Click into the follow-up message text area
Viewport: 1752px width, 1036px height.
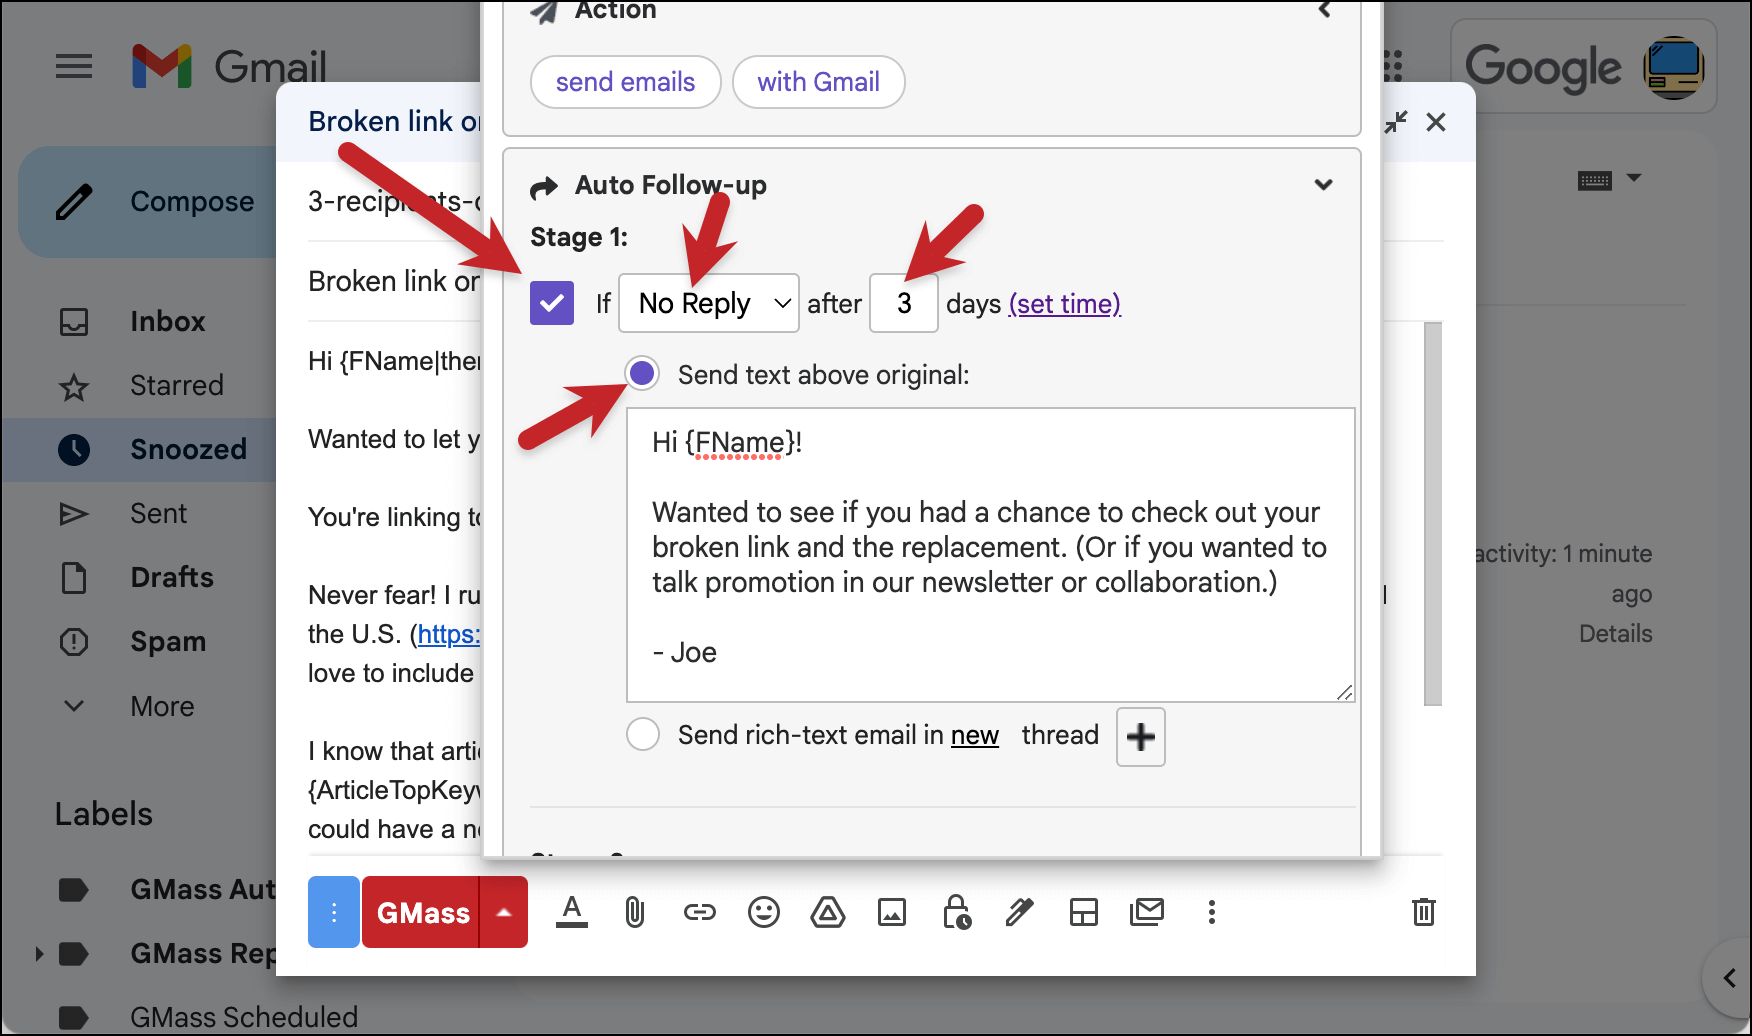tap(991, 555)
